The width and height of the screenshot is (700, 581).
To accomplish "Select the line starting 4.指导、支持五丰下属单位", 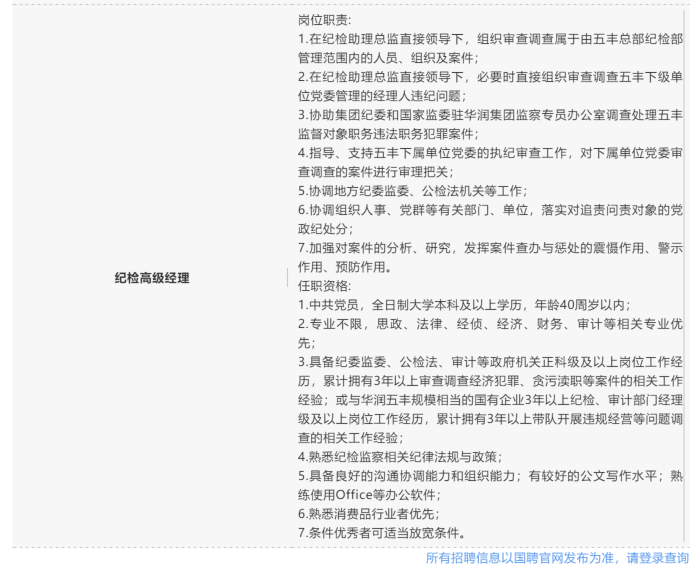I will point(490,153).
